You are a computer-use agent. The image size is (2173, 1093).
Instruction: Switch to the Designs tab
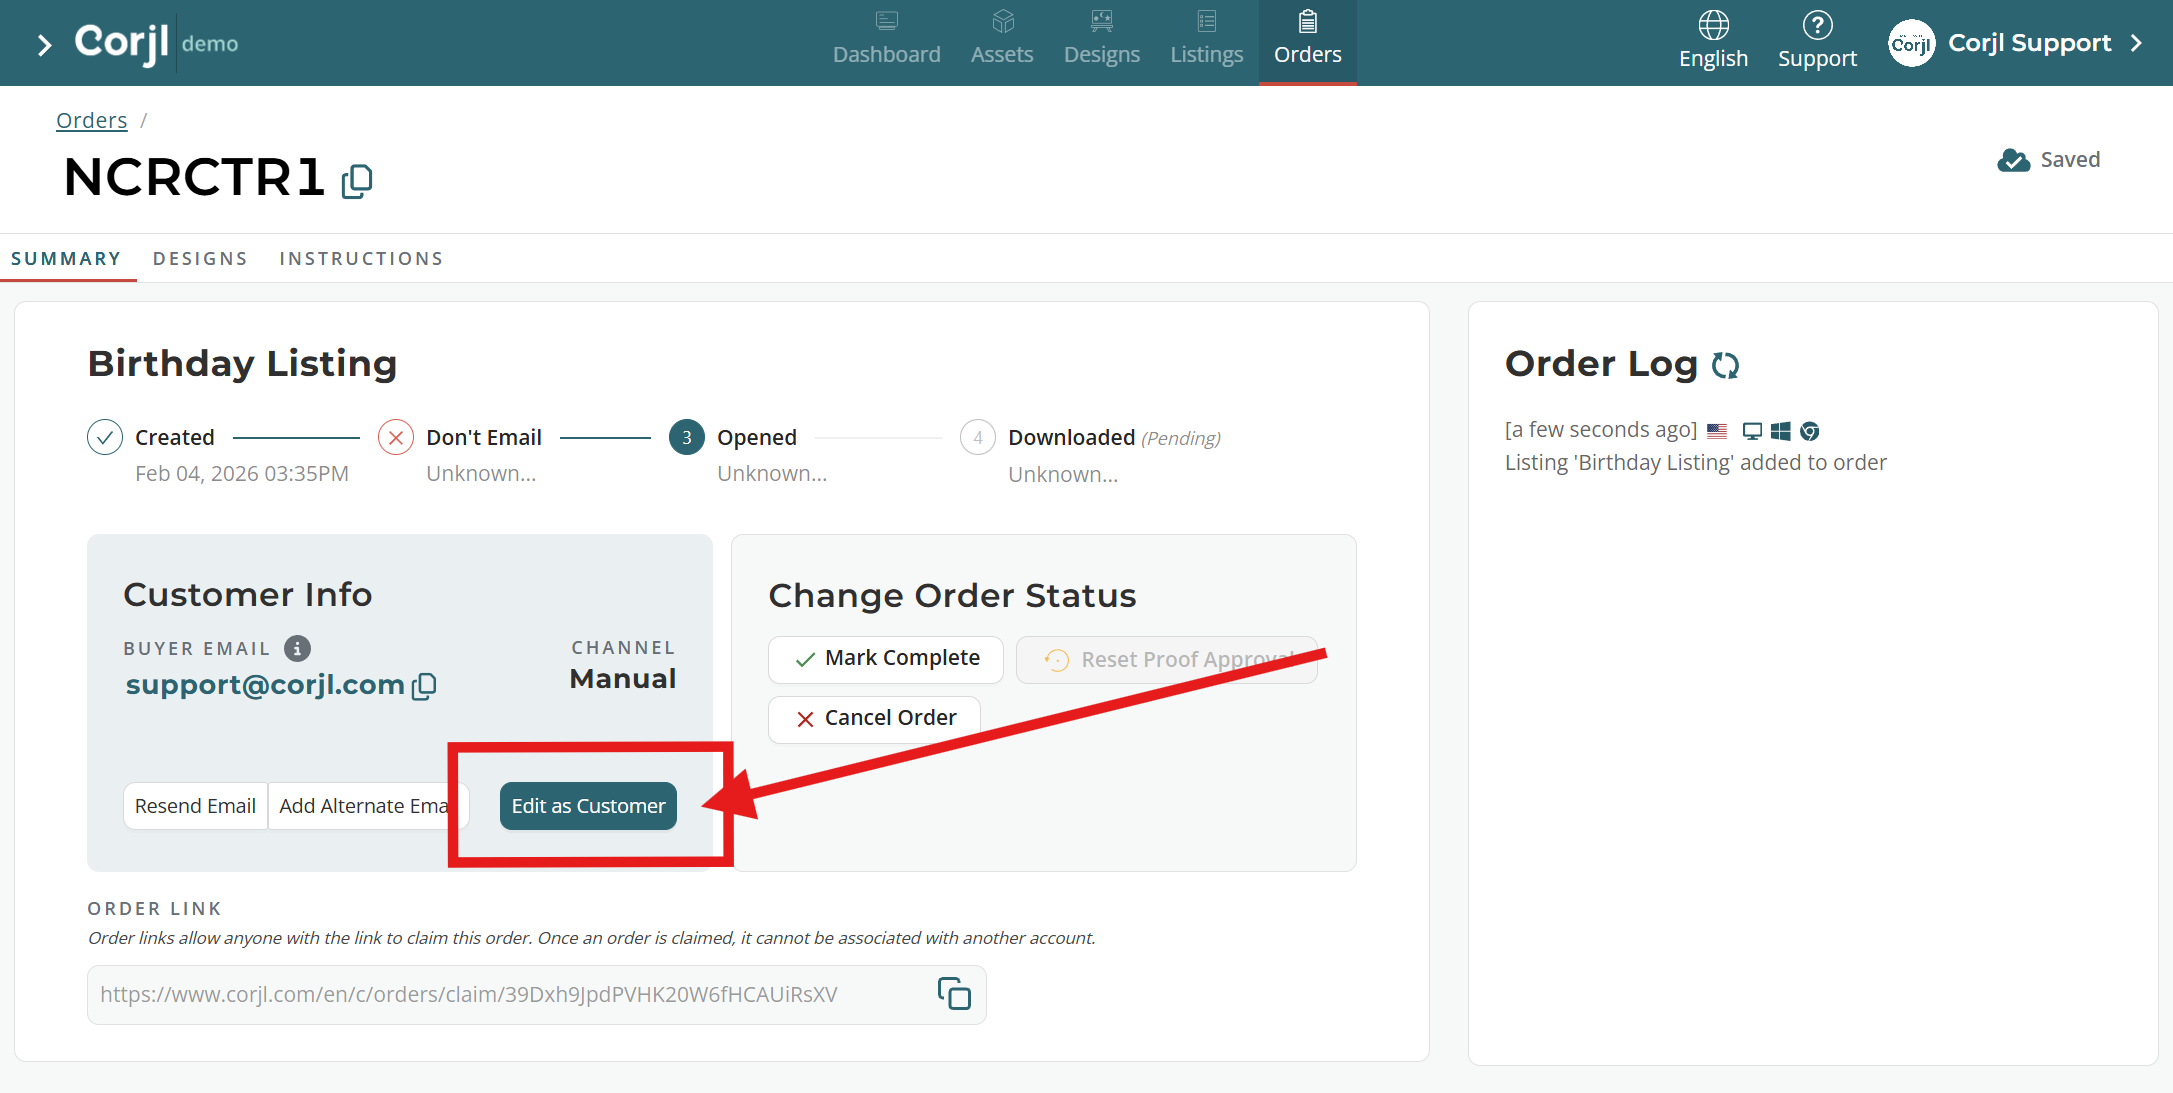pyautogui.click(x=200, y=259)
